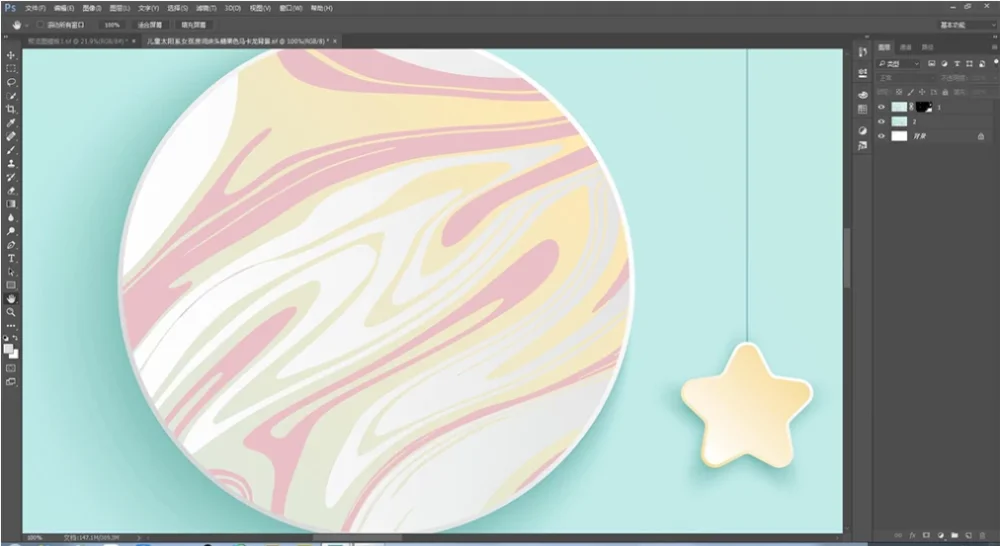Filter layers by pixel type
This screenshot has height=546, width=1000.
[931, 64]
